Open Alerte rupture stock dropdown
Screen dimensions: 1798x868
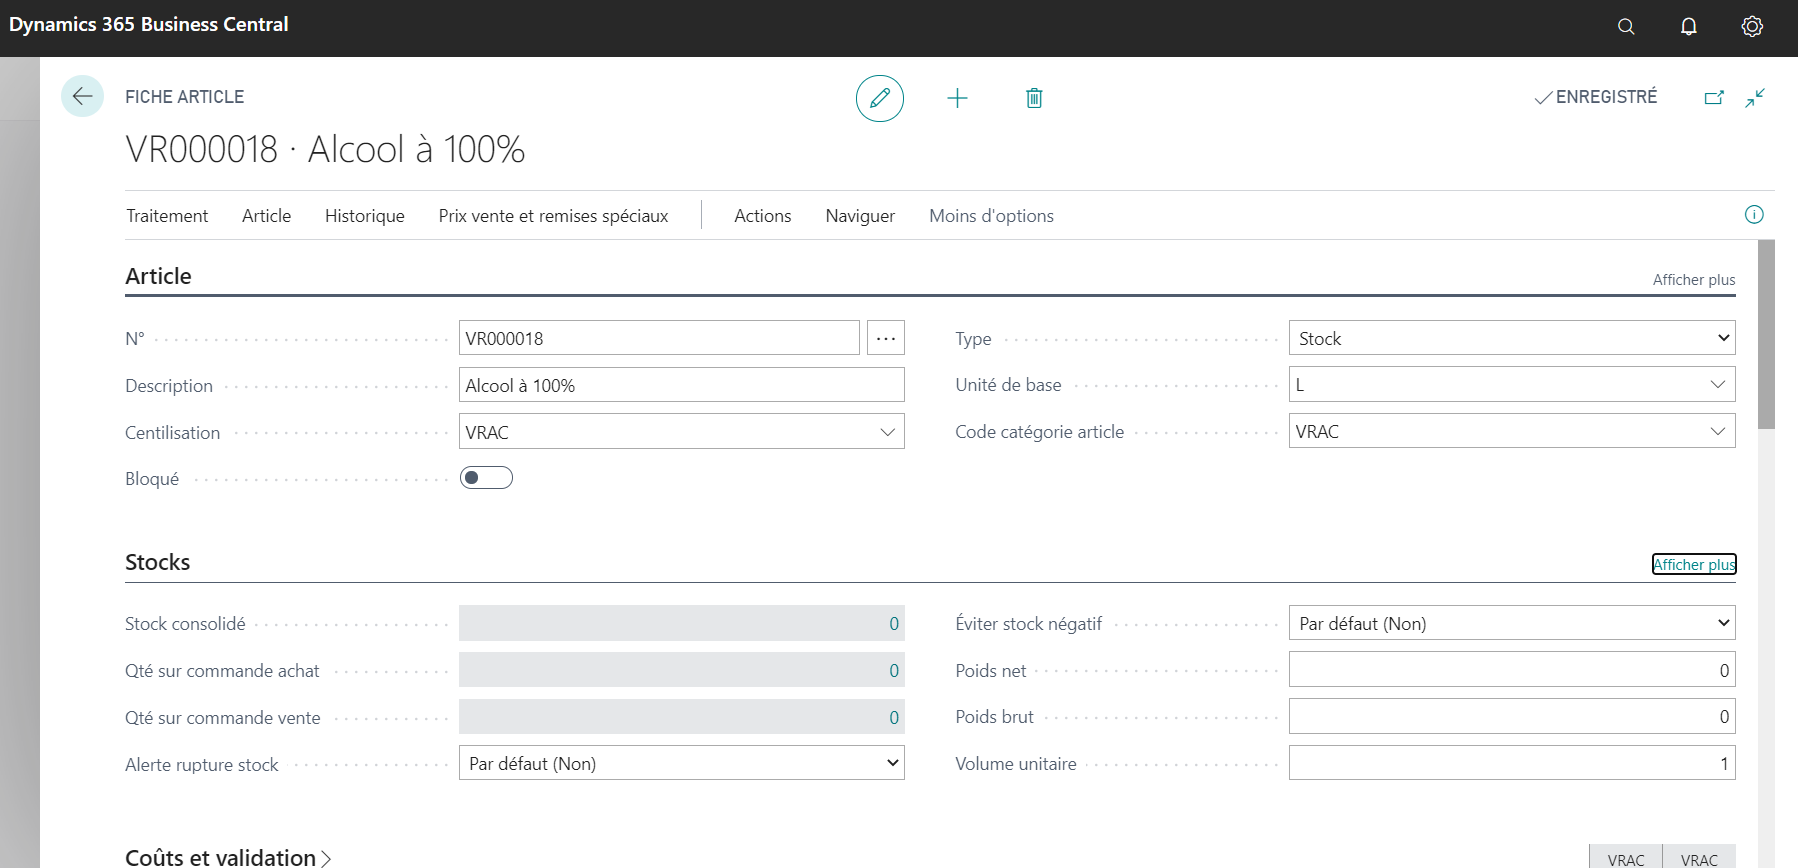[682, 763]
